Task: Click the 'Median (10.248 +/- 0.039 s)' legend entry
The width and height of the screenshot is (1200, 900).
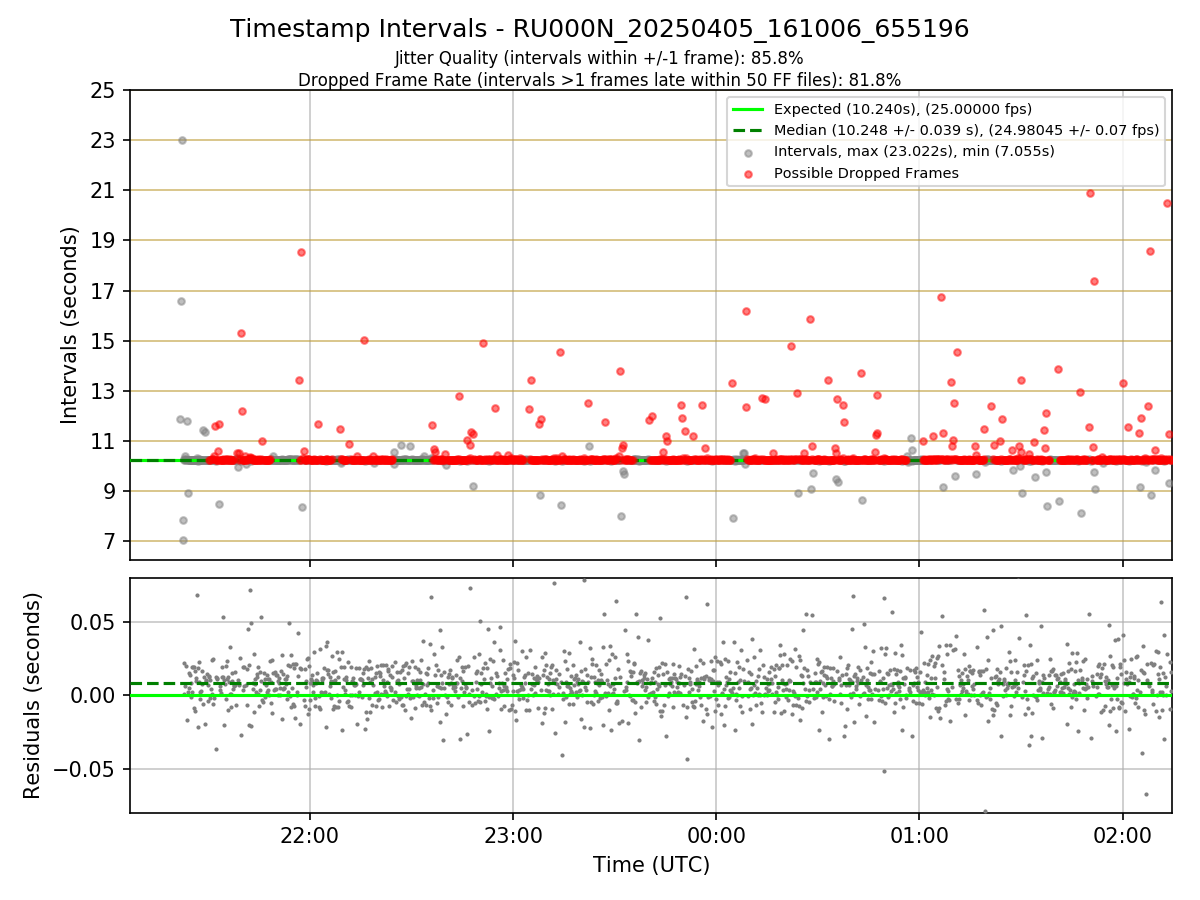Action: [966, 130]
